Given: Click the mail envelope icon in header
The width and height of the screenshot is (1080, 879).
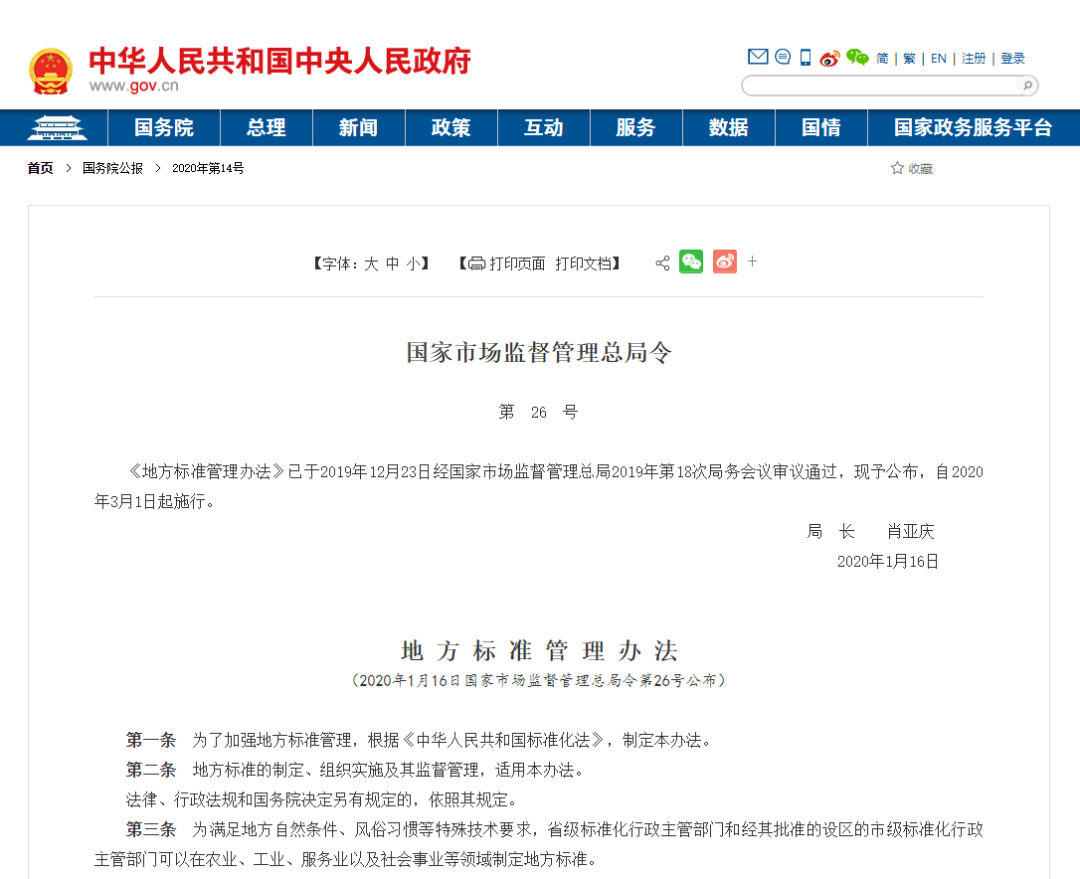Looking at the screenshot, I should pyautogui.click(x=758, y=57).
